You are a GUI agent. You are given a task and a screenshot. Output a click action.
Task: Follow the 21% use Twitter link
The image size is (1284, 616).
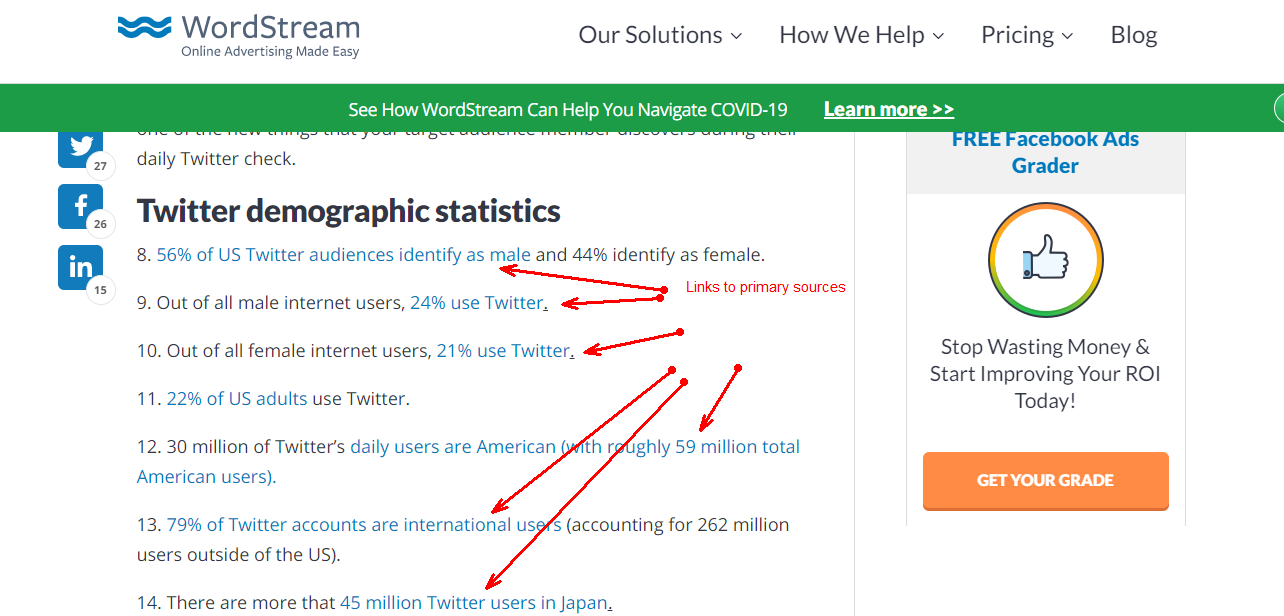point(502,350)
